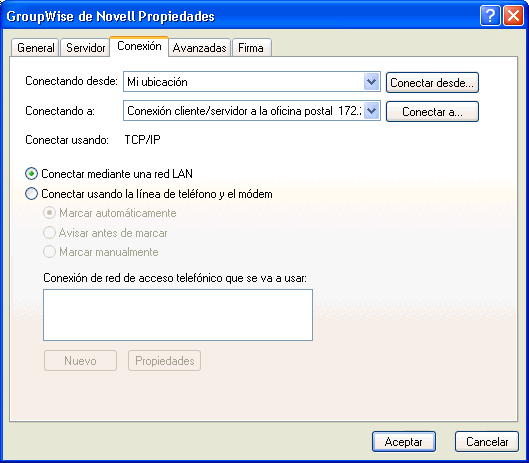Dismiss dialog with Cancelar button
529x463 pixels.
point(487,441)
